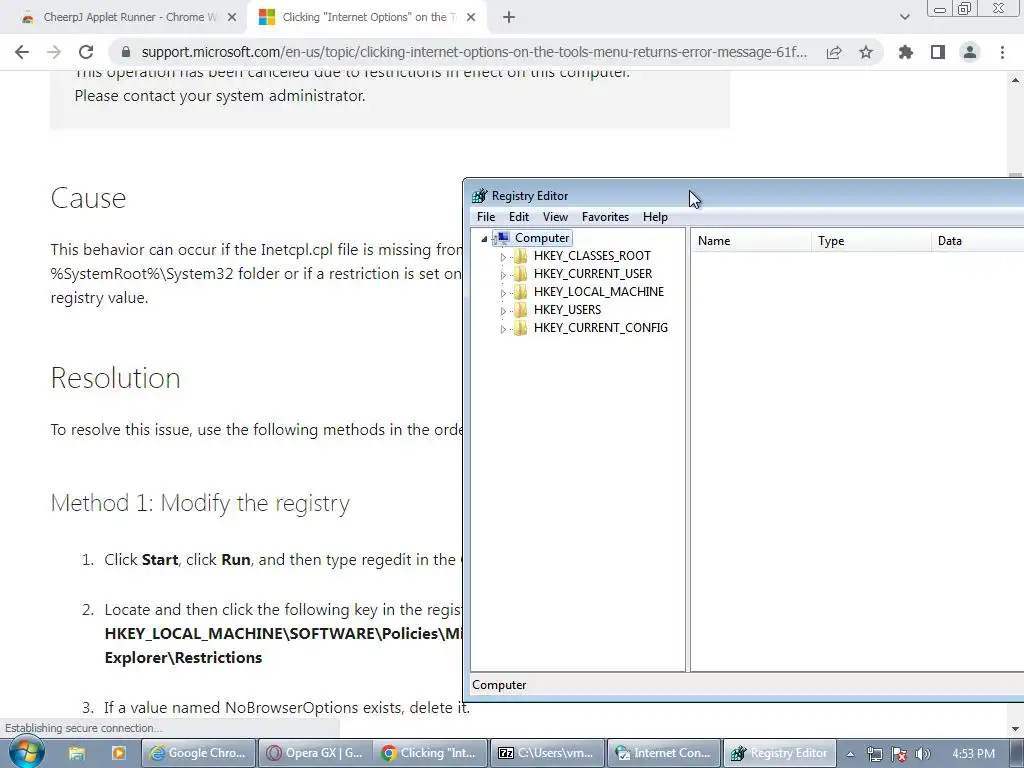Click the Chrome forward arrow button
Viewport: 1024px width, 768px height.
click(x=54, y=52)
